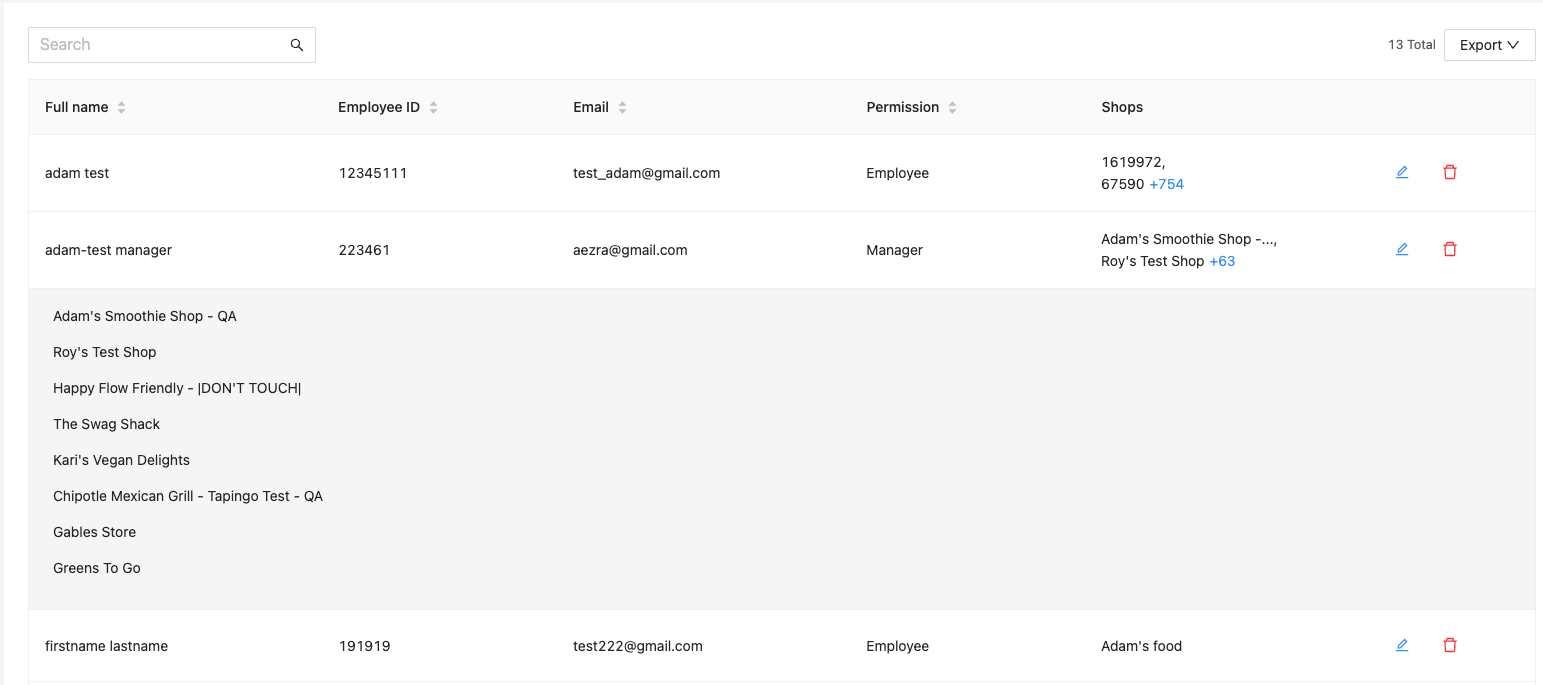Select Kari's Vegan Delights in the shop list
Viewport: 1543px width, 685px height.
coord(121,460)
